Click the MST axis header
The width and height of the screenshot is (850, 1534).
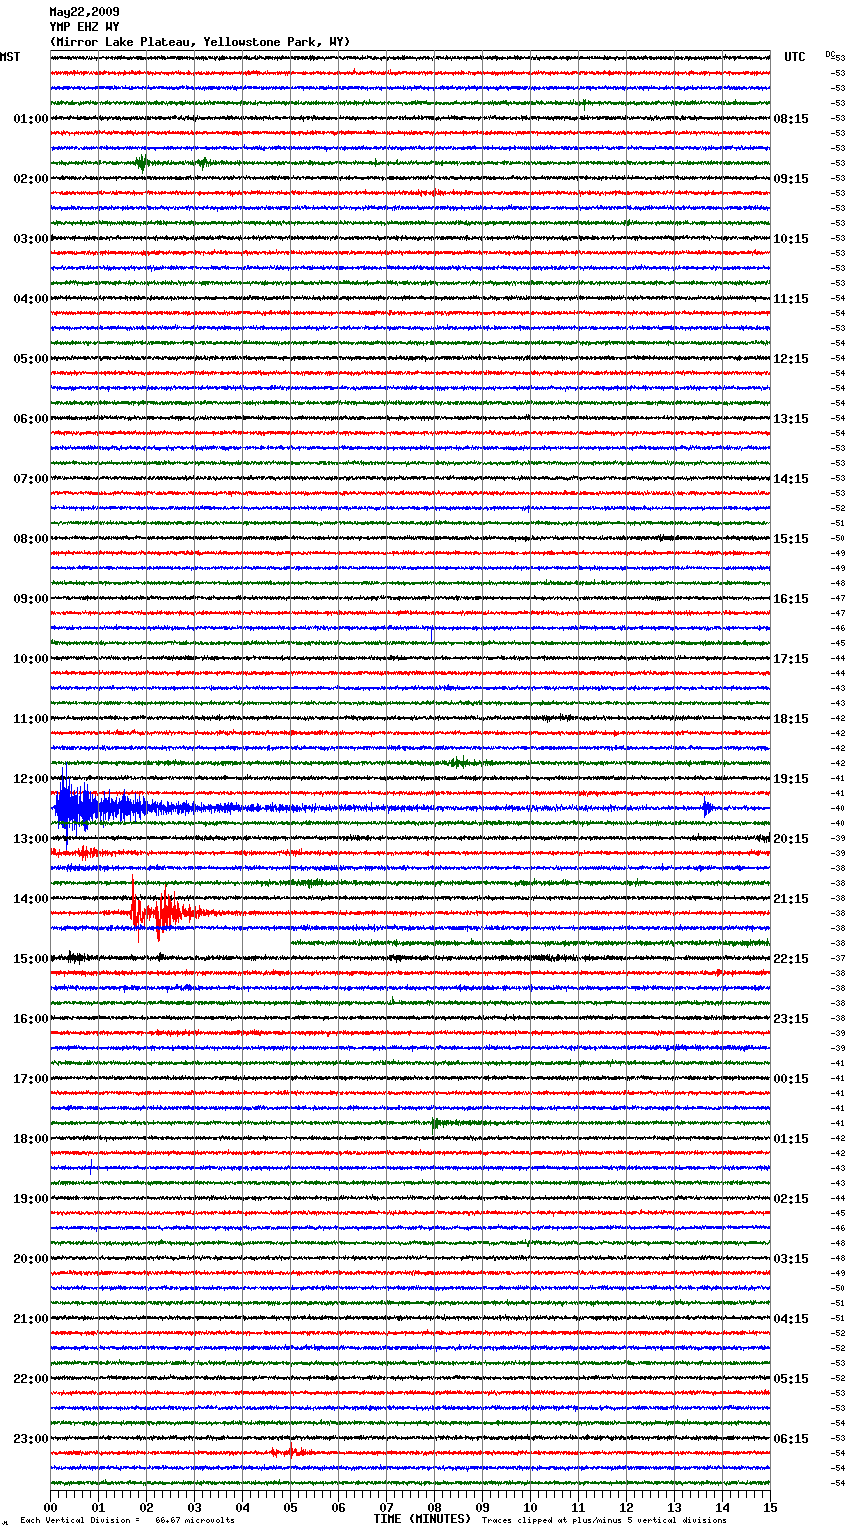click(10, 57)
